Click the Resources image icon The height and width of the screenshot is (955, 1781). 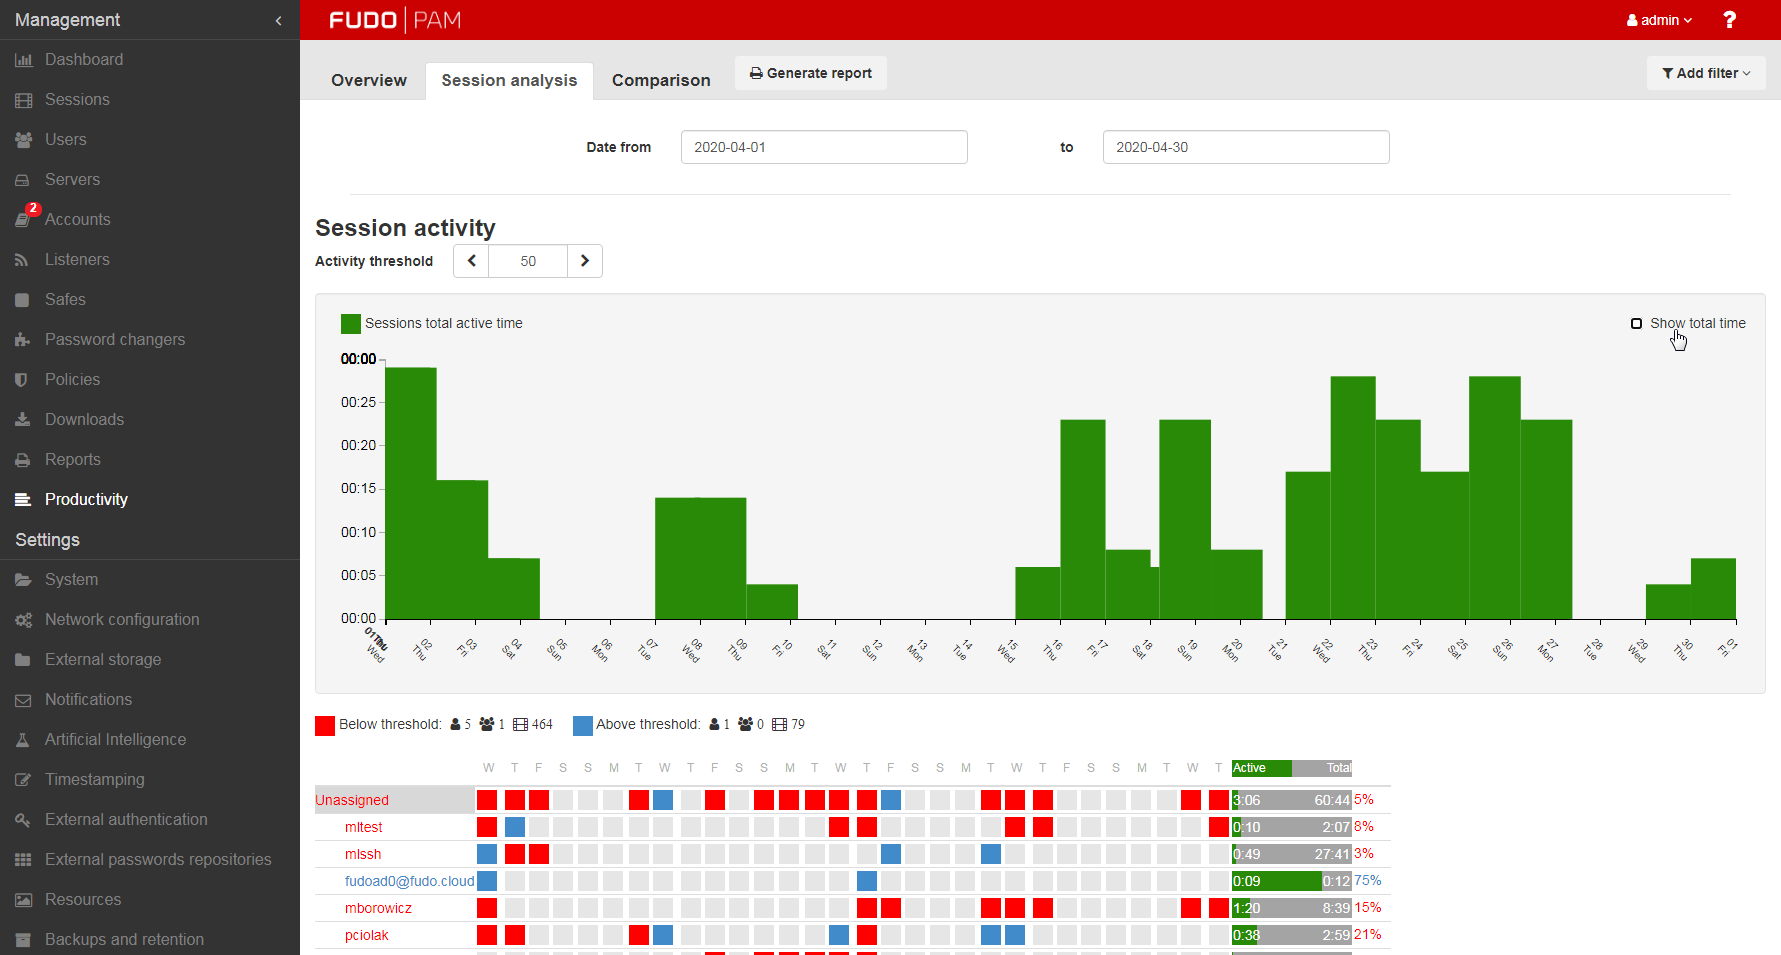click(23, 900)
